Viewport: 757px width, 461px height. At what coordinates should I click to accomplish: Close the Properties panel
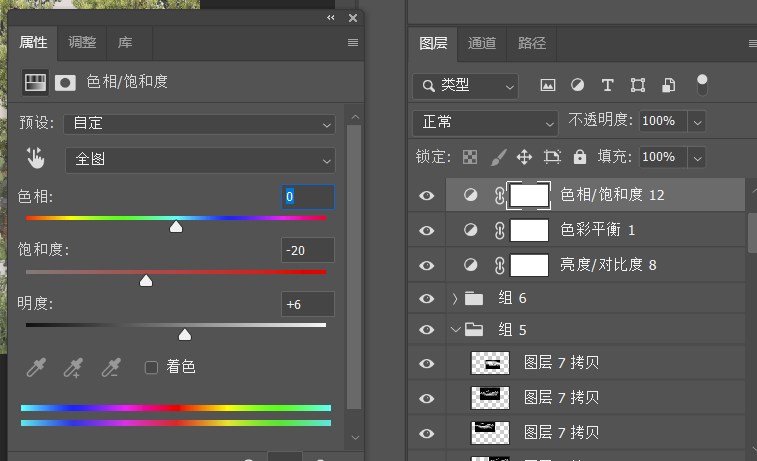pos(353,18)
